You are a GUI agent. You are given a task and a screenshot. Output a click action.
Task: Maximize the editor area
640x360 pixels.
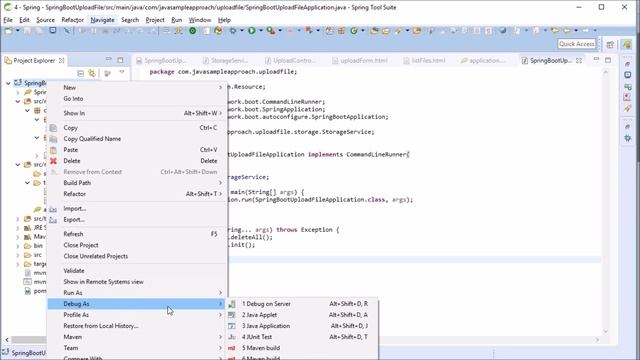coord(608,60)
